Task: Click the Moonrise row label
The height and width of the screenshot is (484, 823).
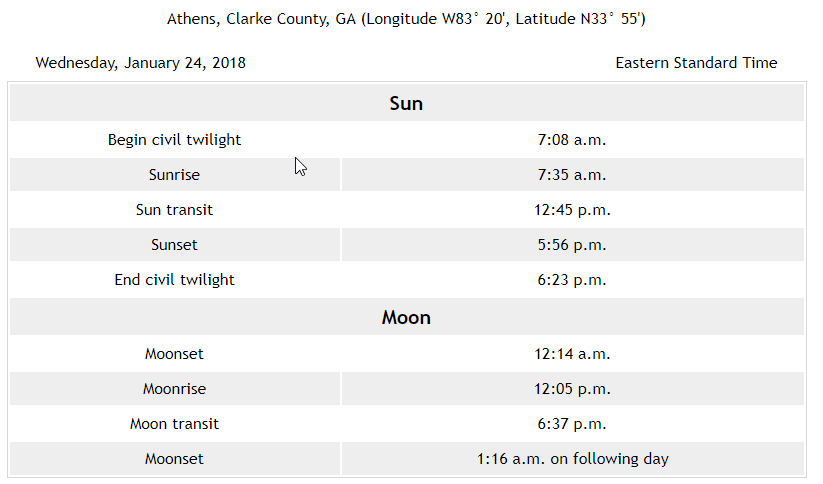Action: pos(174,388)
